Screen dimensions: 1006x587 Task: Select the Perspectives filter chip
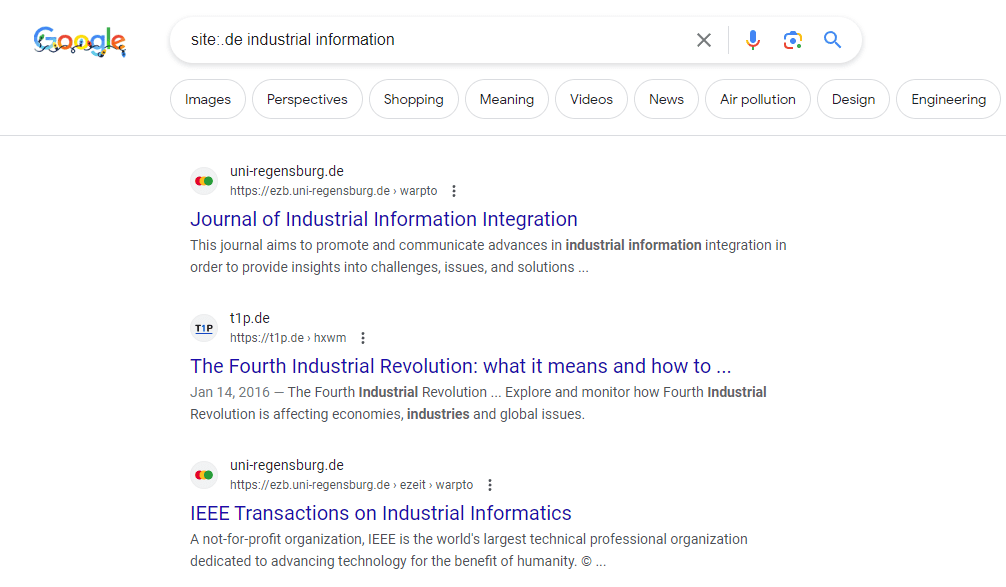pos(307,99)
